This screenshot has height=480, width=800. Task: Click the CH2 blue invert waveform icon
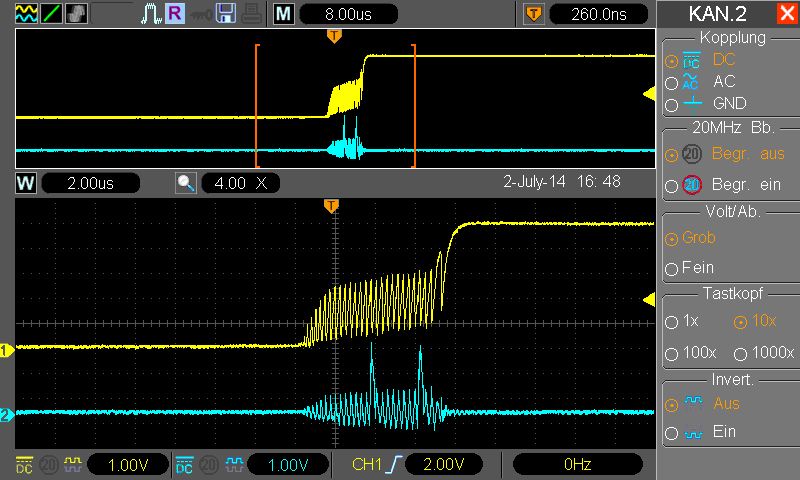pyautogui.click(x=234, y=464)
